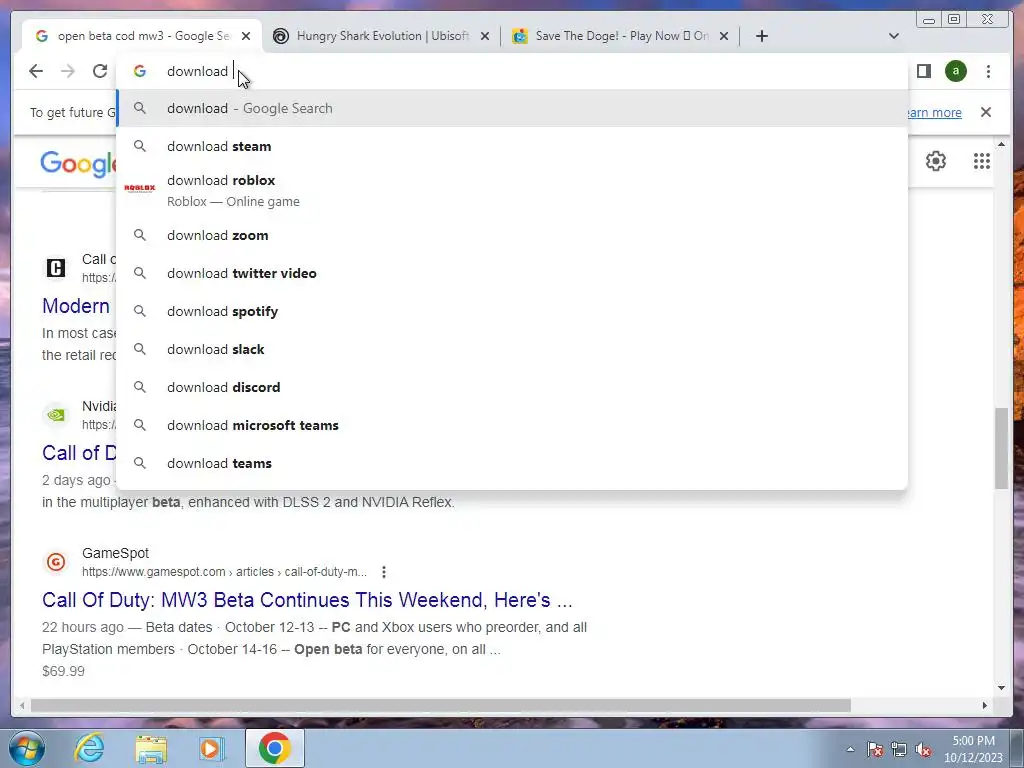
Task: Select download - Google Search suggestion
Action: [512, 108]
